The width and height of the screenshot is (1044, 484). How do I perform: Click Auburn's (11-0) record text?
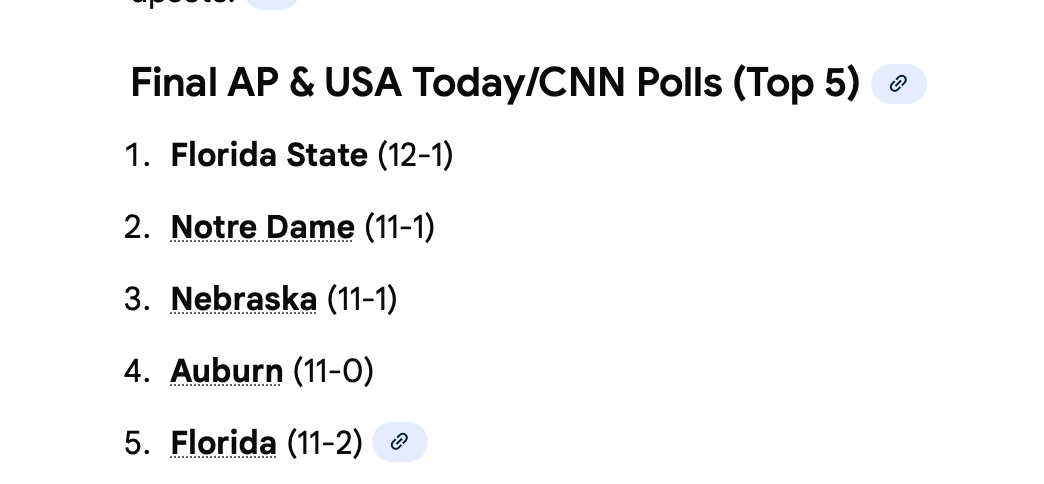[333, 371]
